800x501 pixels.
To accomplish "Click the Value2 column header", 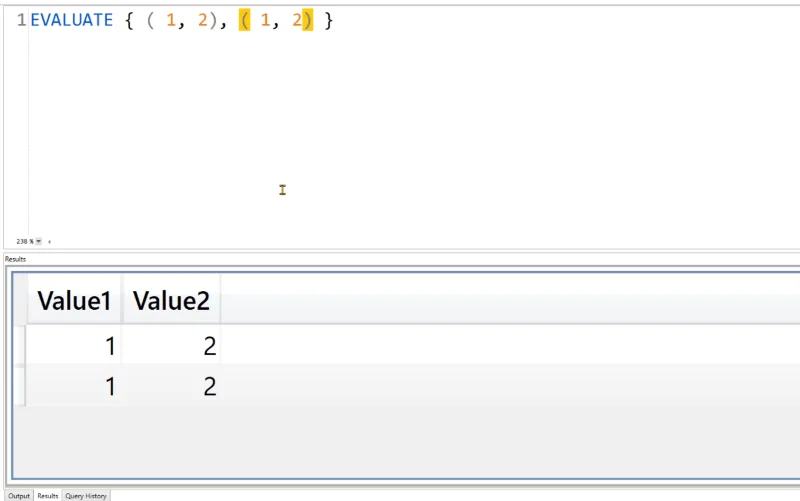I will point(171,300).
